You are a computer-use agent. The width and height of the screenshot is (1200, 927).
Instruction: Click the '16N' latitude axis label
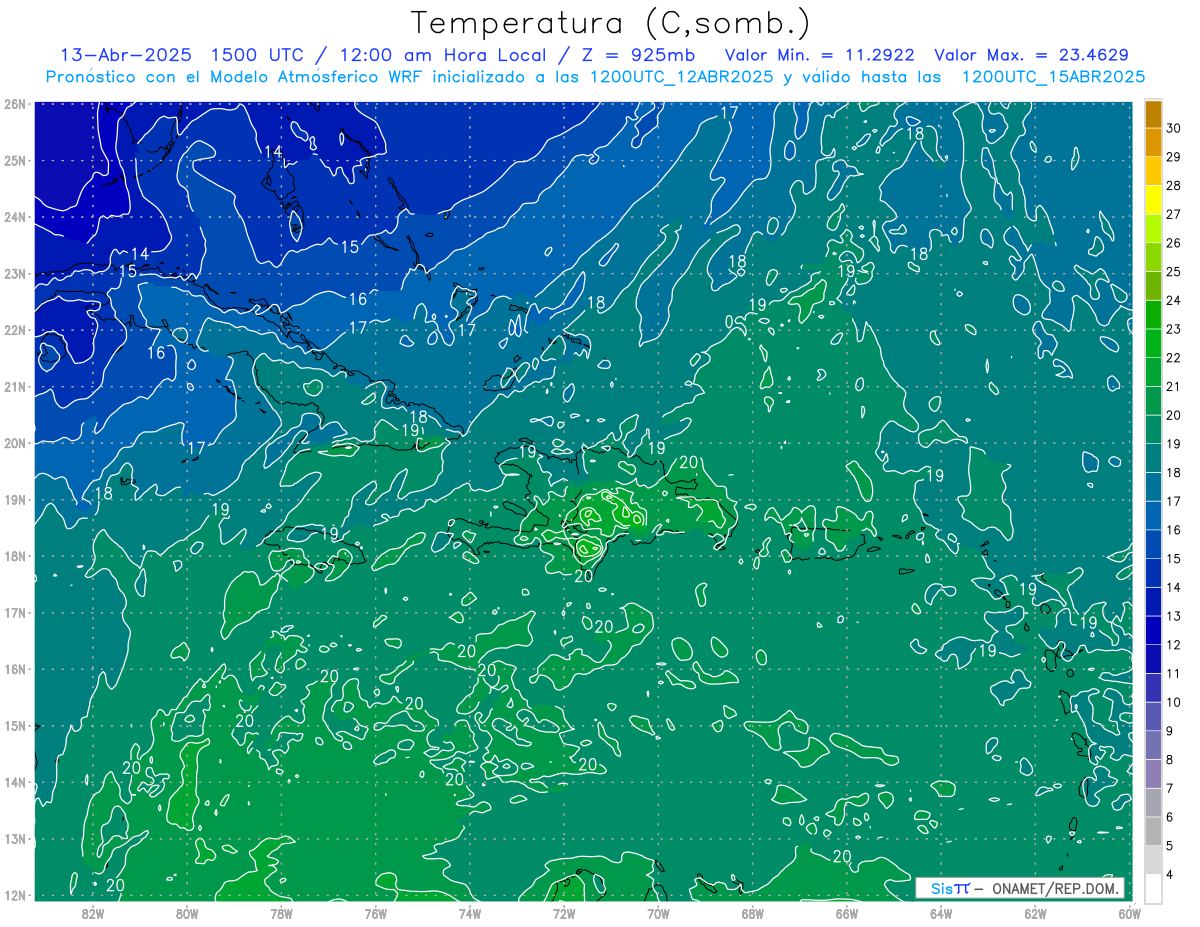click(15, 669)
